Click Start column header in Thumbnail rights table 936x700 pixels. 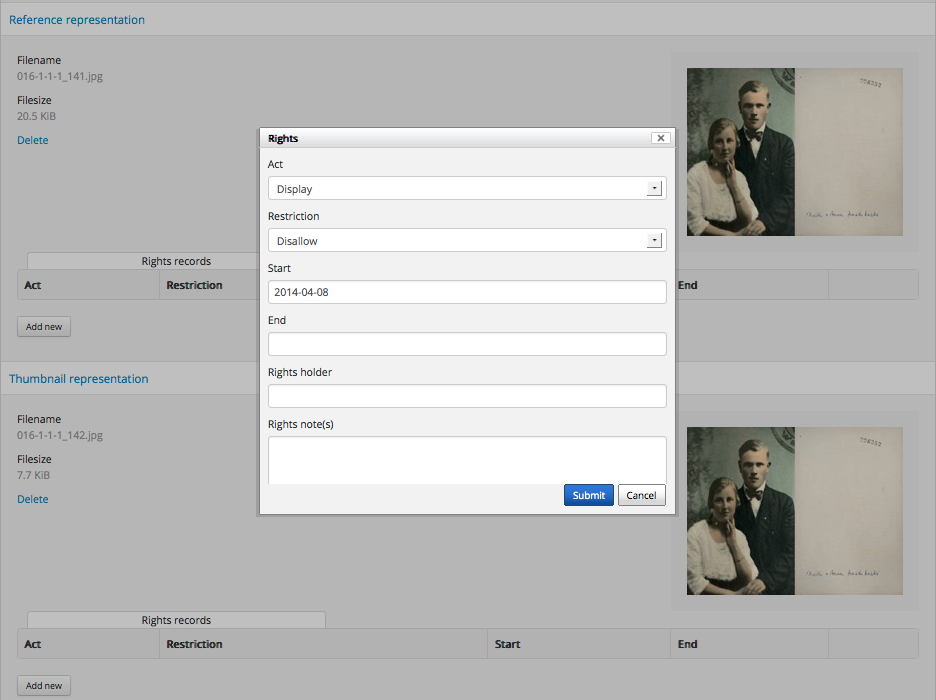(x=508, y=645)
